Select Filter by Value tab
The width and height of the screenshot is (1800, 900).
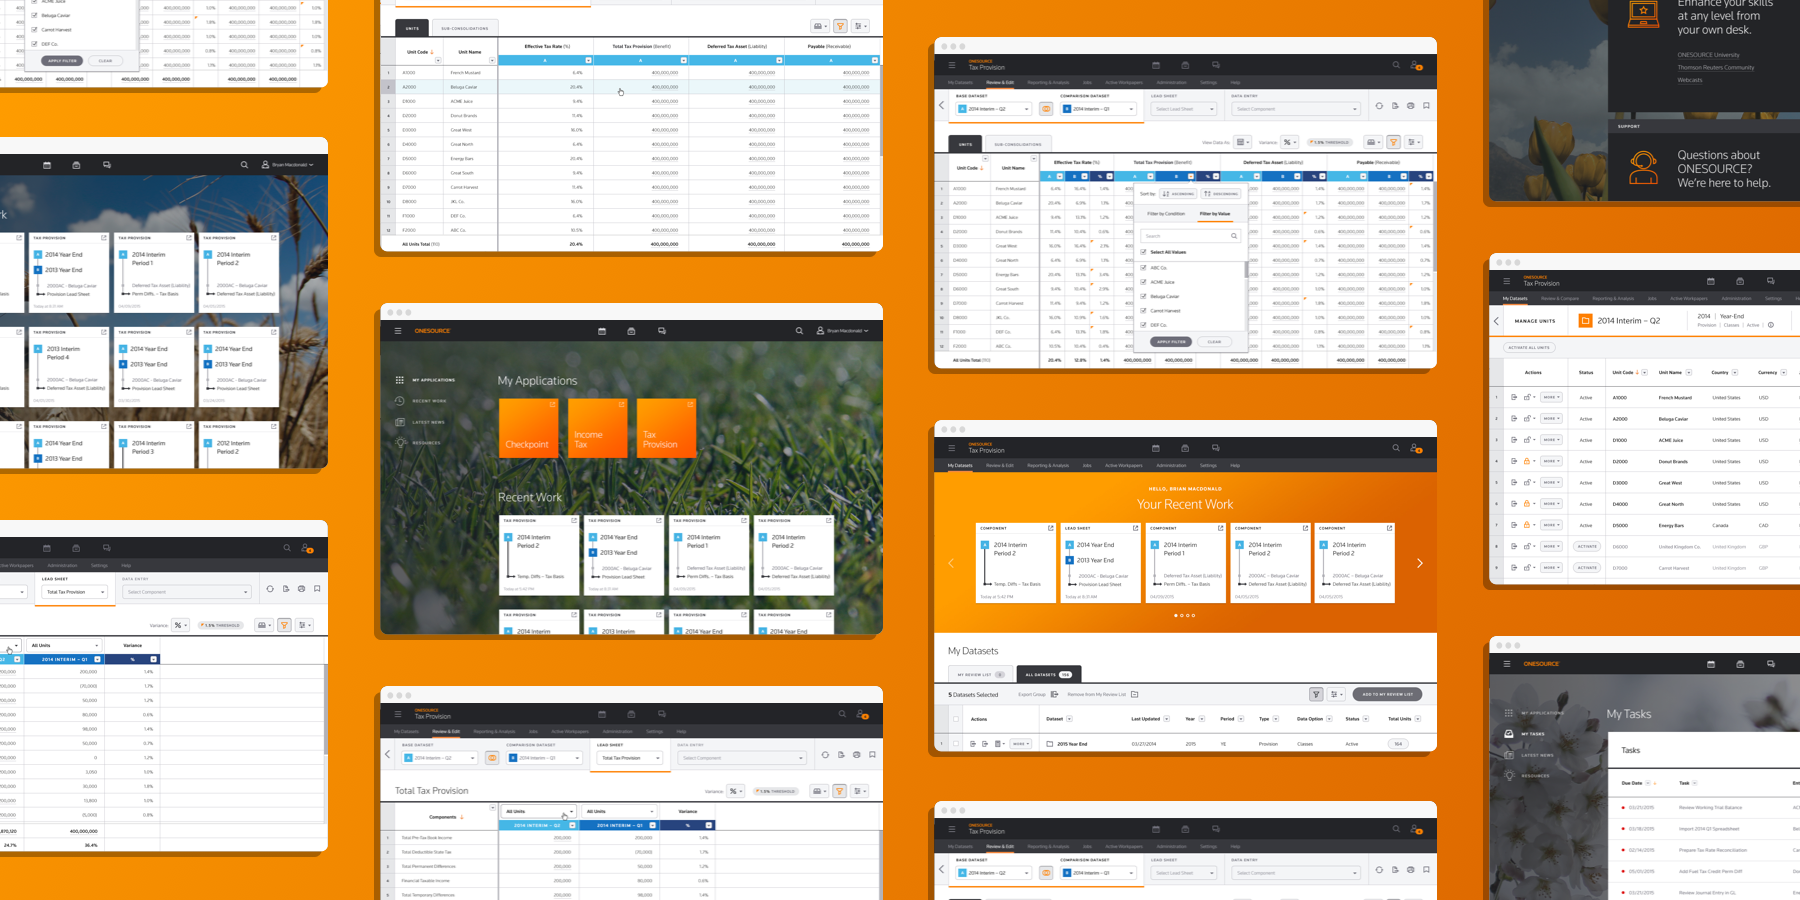[1215, 213]
